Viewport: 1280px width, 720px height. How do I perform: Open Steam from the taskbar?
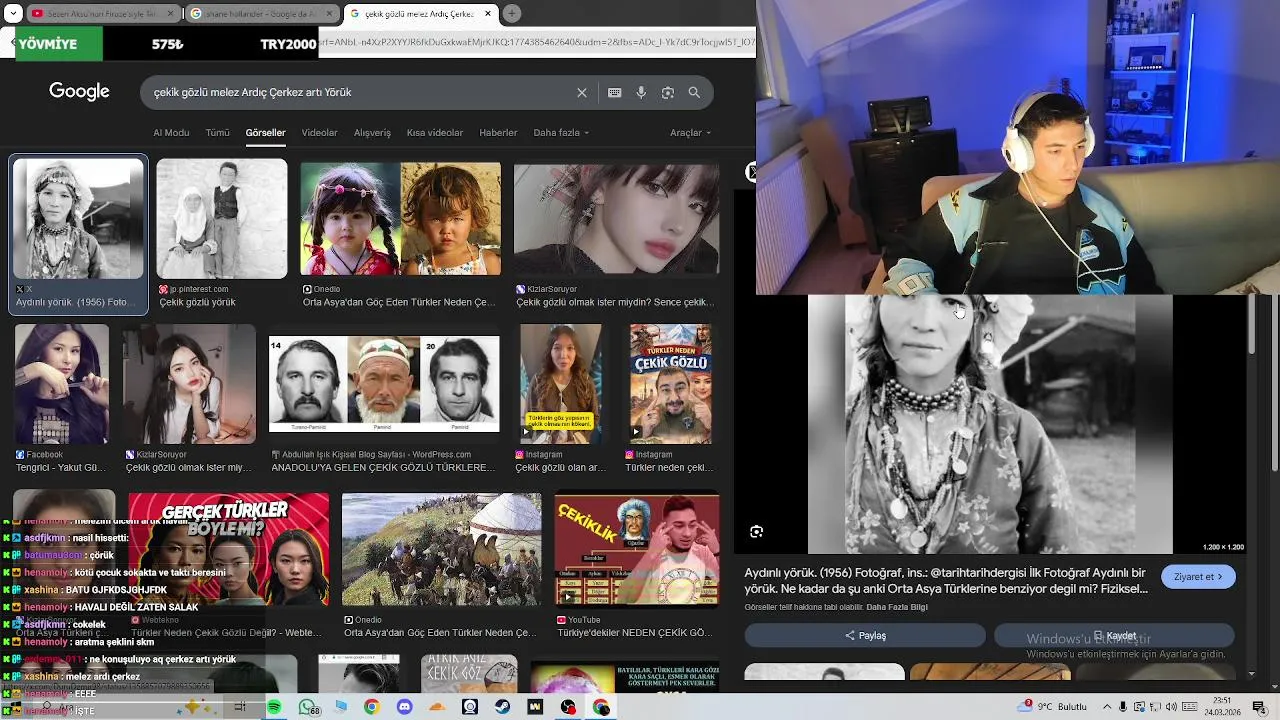pyautogui.click(x=502, y=707)
